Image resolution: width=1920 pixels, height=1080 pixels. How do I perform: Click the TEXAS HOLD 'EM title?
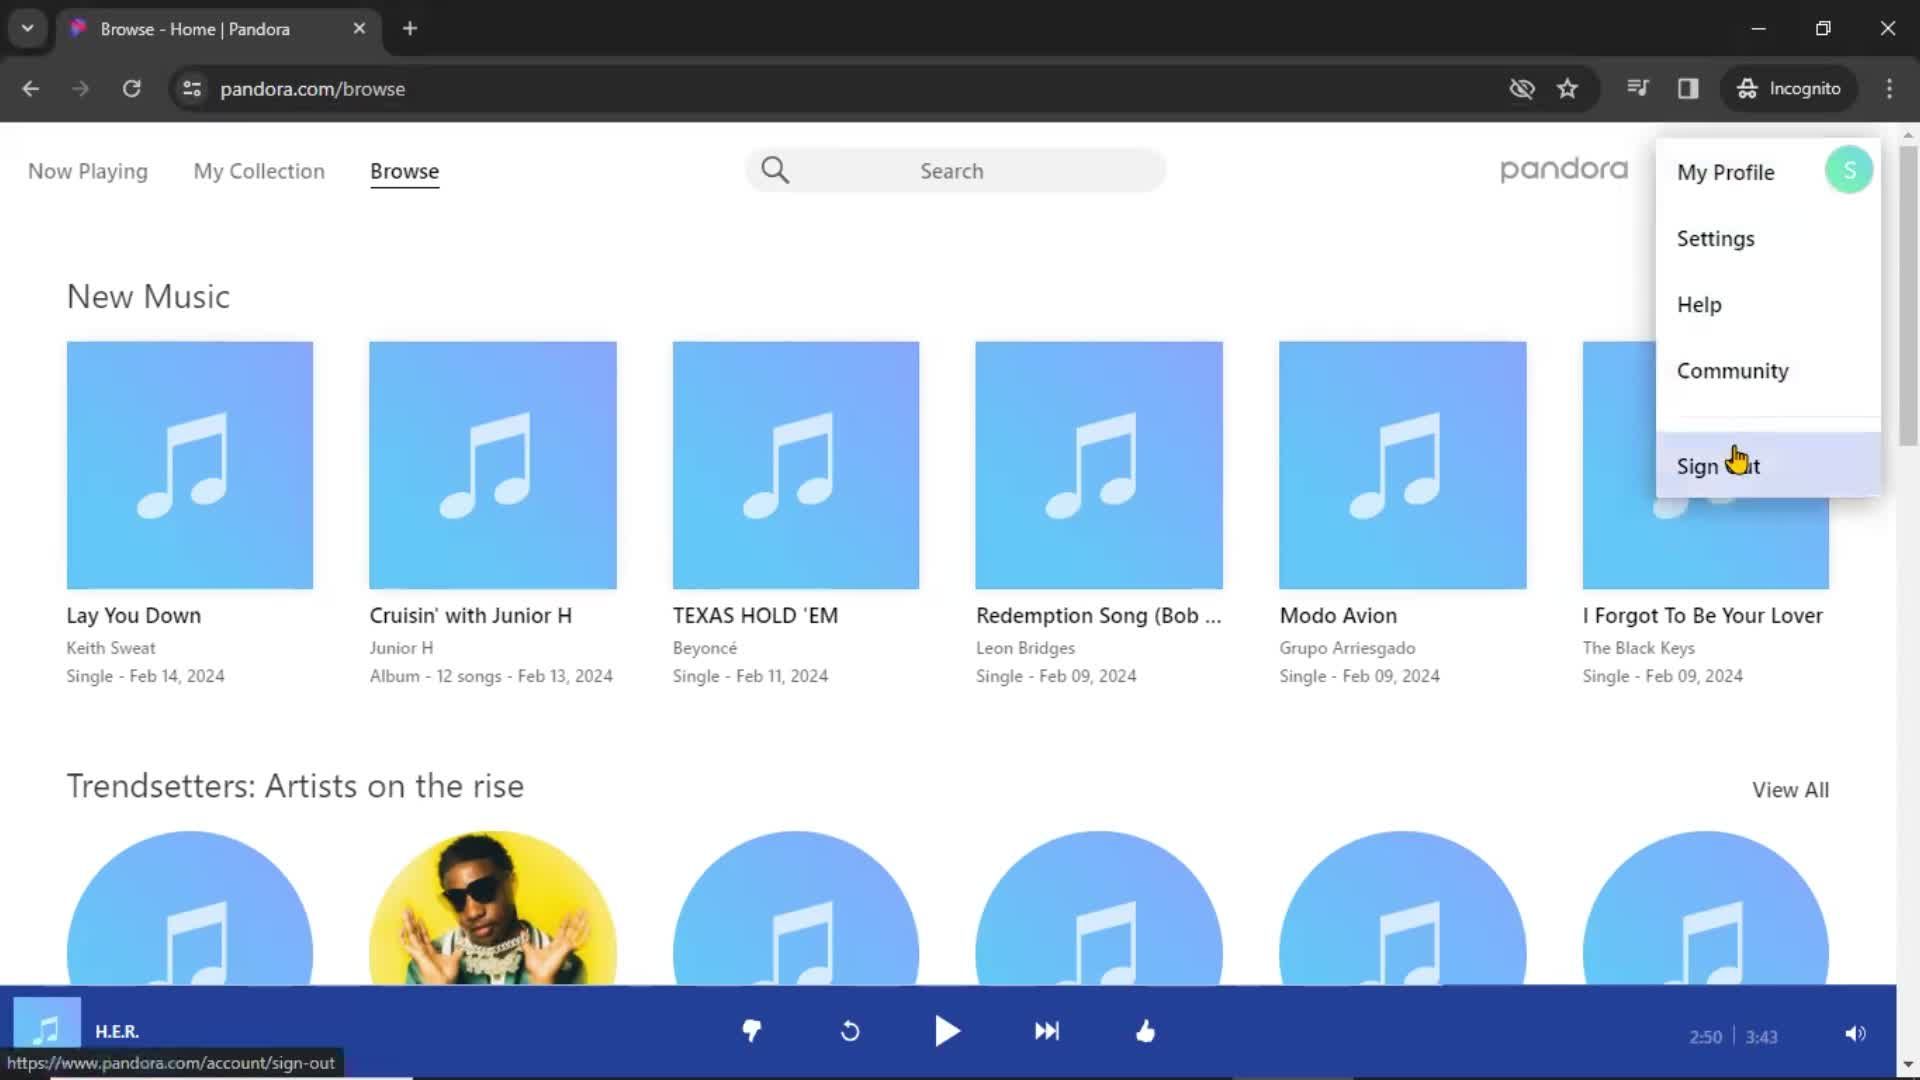click(756, 615)
